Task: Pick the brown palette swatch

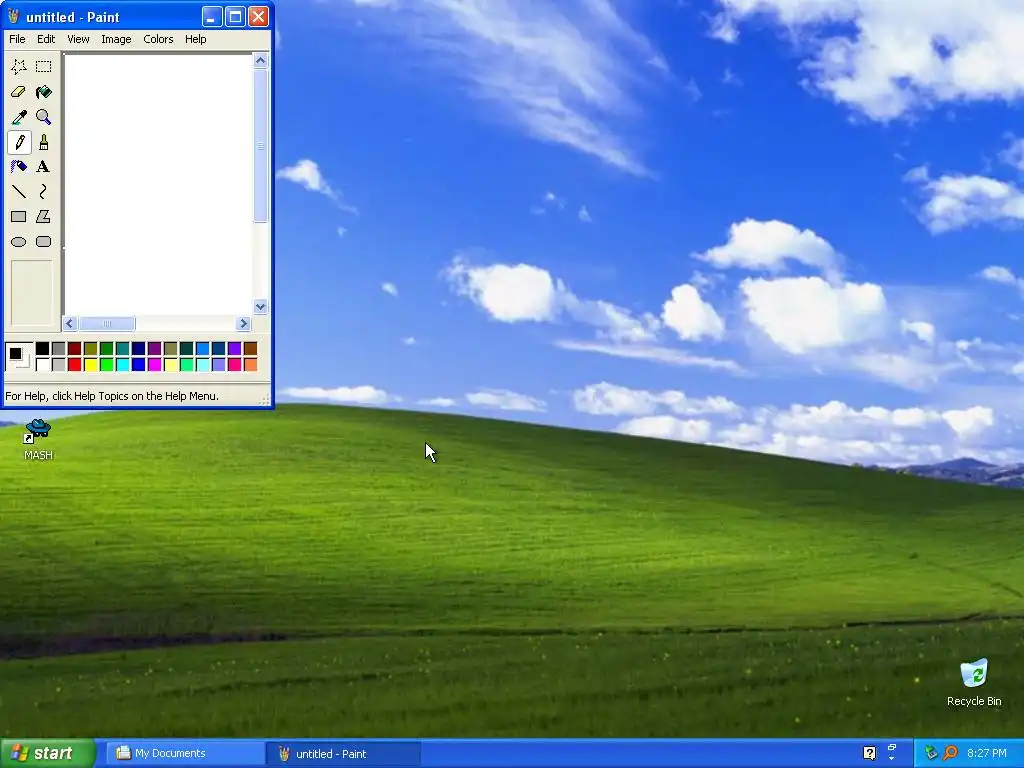Action: point(251,349)
